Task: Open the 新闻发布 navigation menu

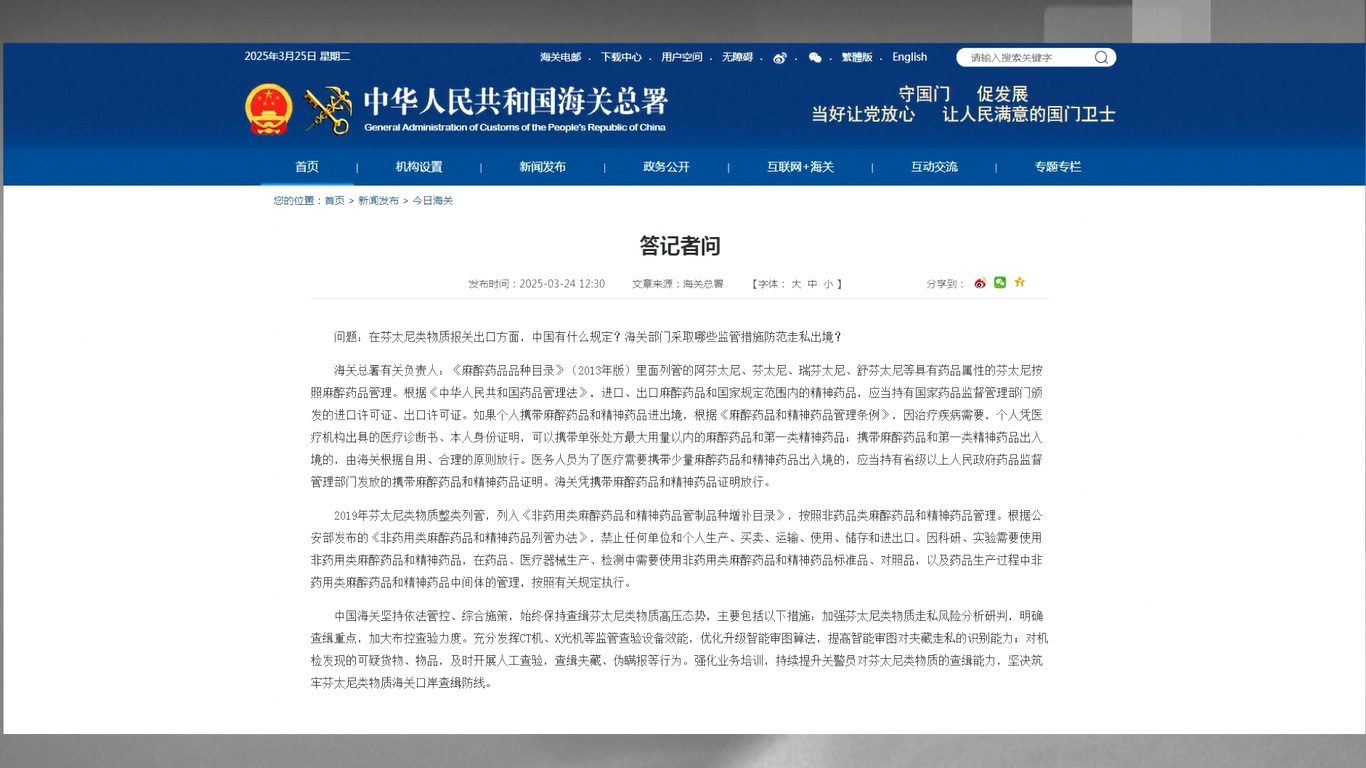Action: 542,167
